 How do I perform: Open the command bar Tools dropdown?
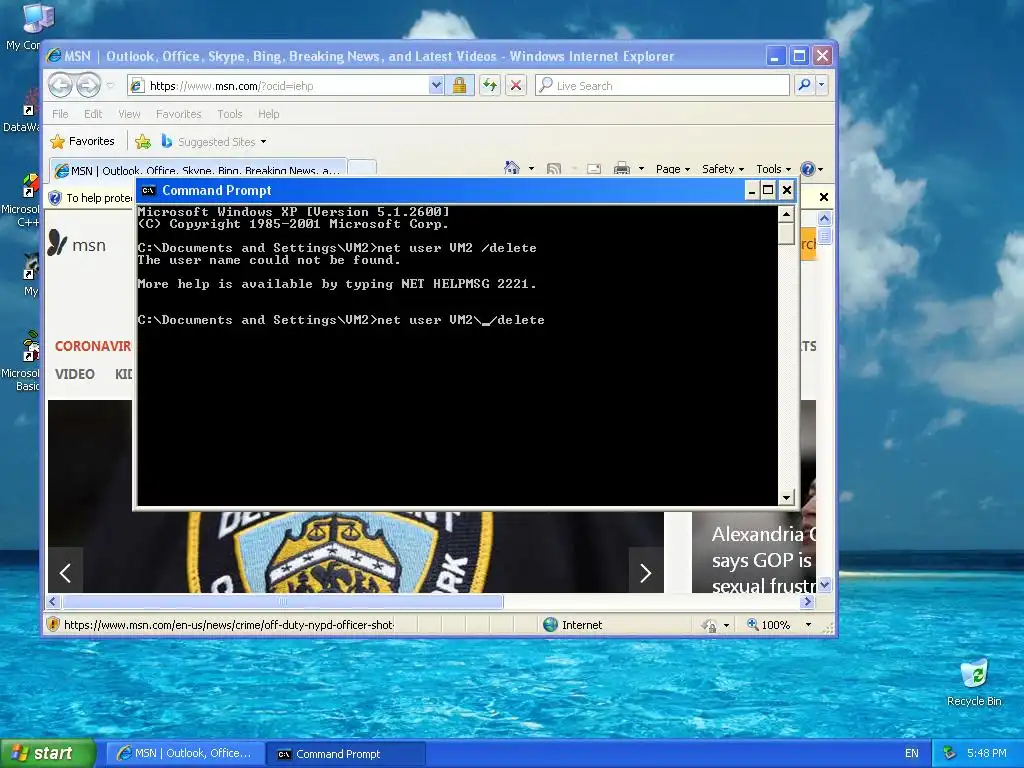point(773,168)
